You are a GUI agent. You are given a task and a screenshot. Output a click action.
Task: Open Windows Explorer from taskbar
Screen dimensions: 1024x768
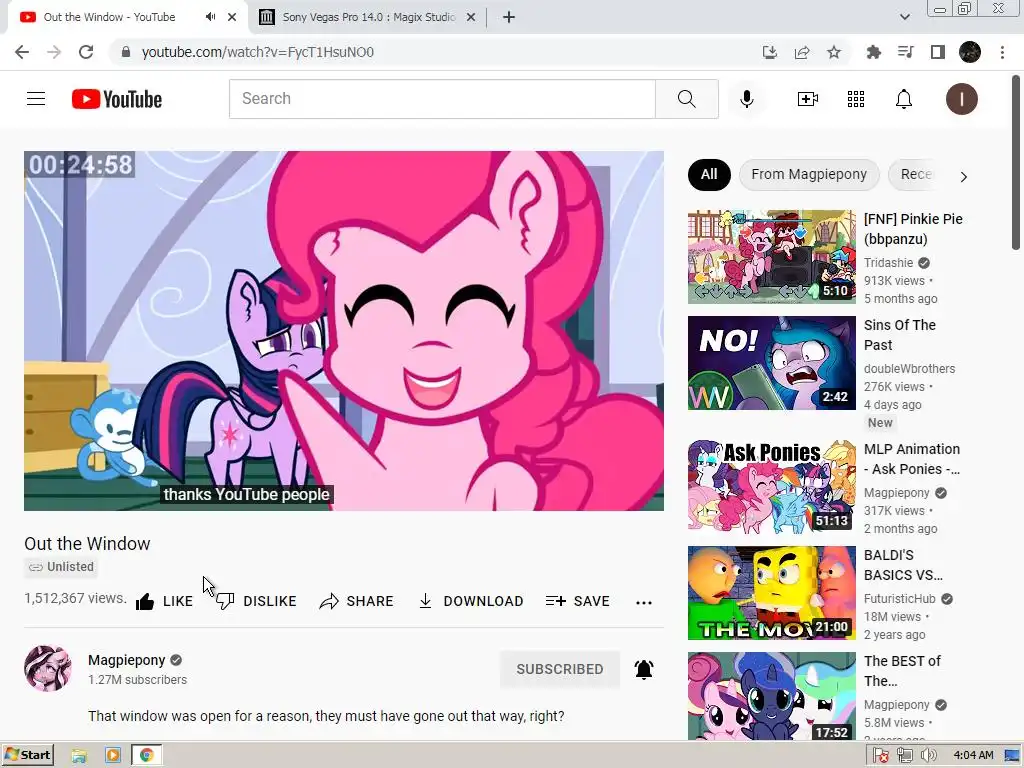79,756
